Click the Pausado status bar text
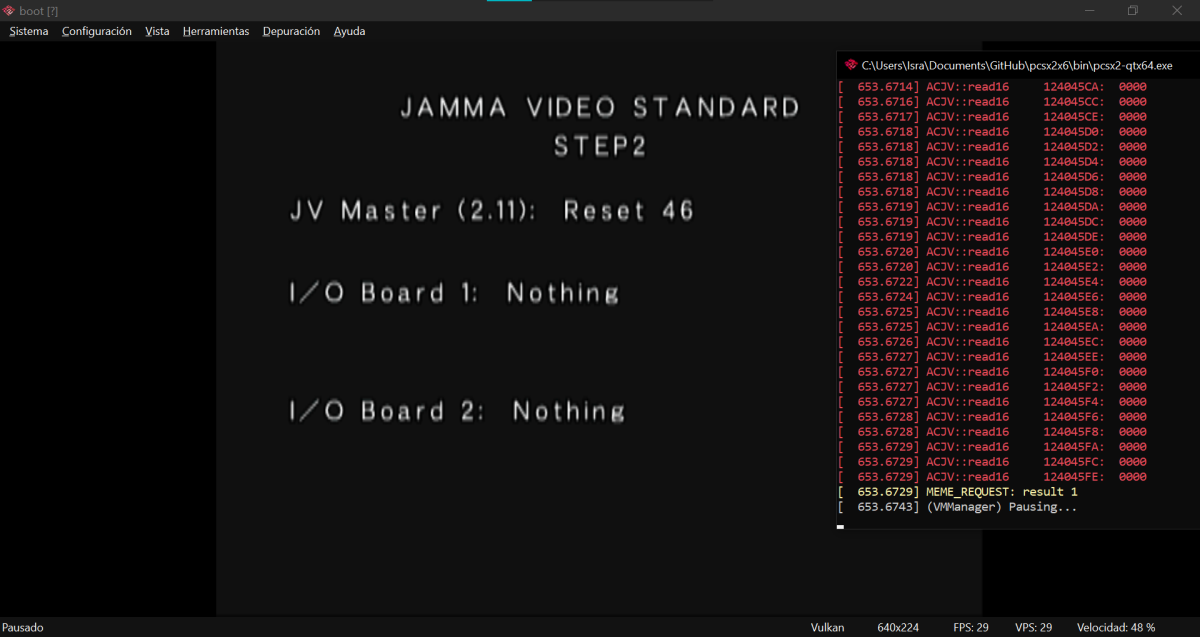The width and height of the screenshot is (1200, 637). [x=22, y=627]
